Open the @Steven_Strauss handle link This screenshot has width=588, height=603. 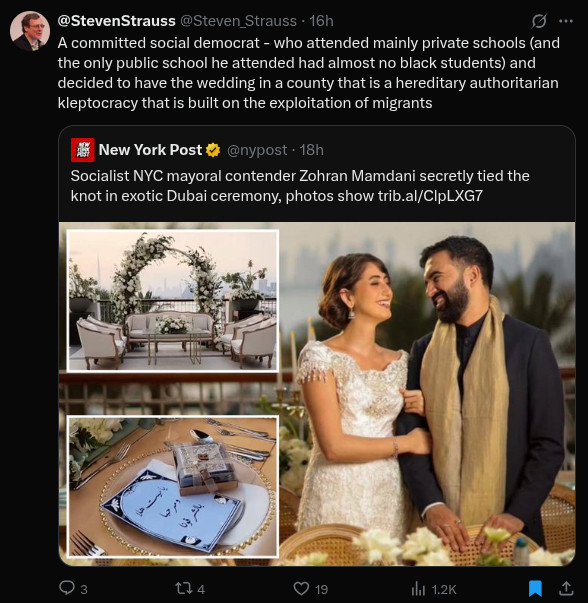(238, 21)
